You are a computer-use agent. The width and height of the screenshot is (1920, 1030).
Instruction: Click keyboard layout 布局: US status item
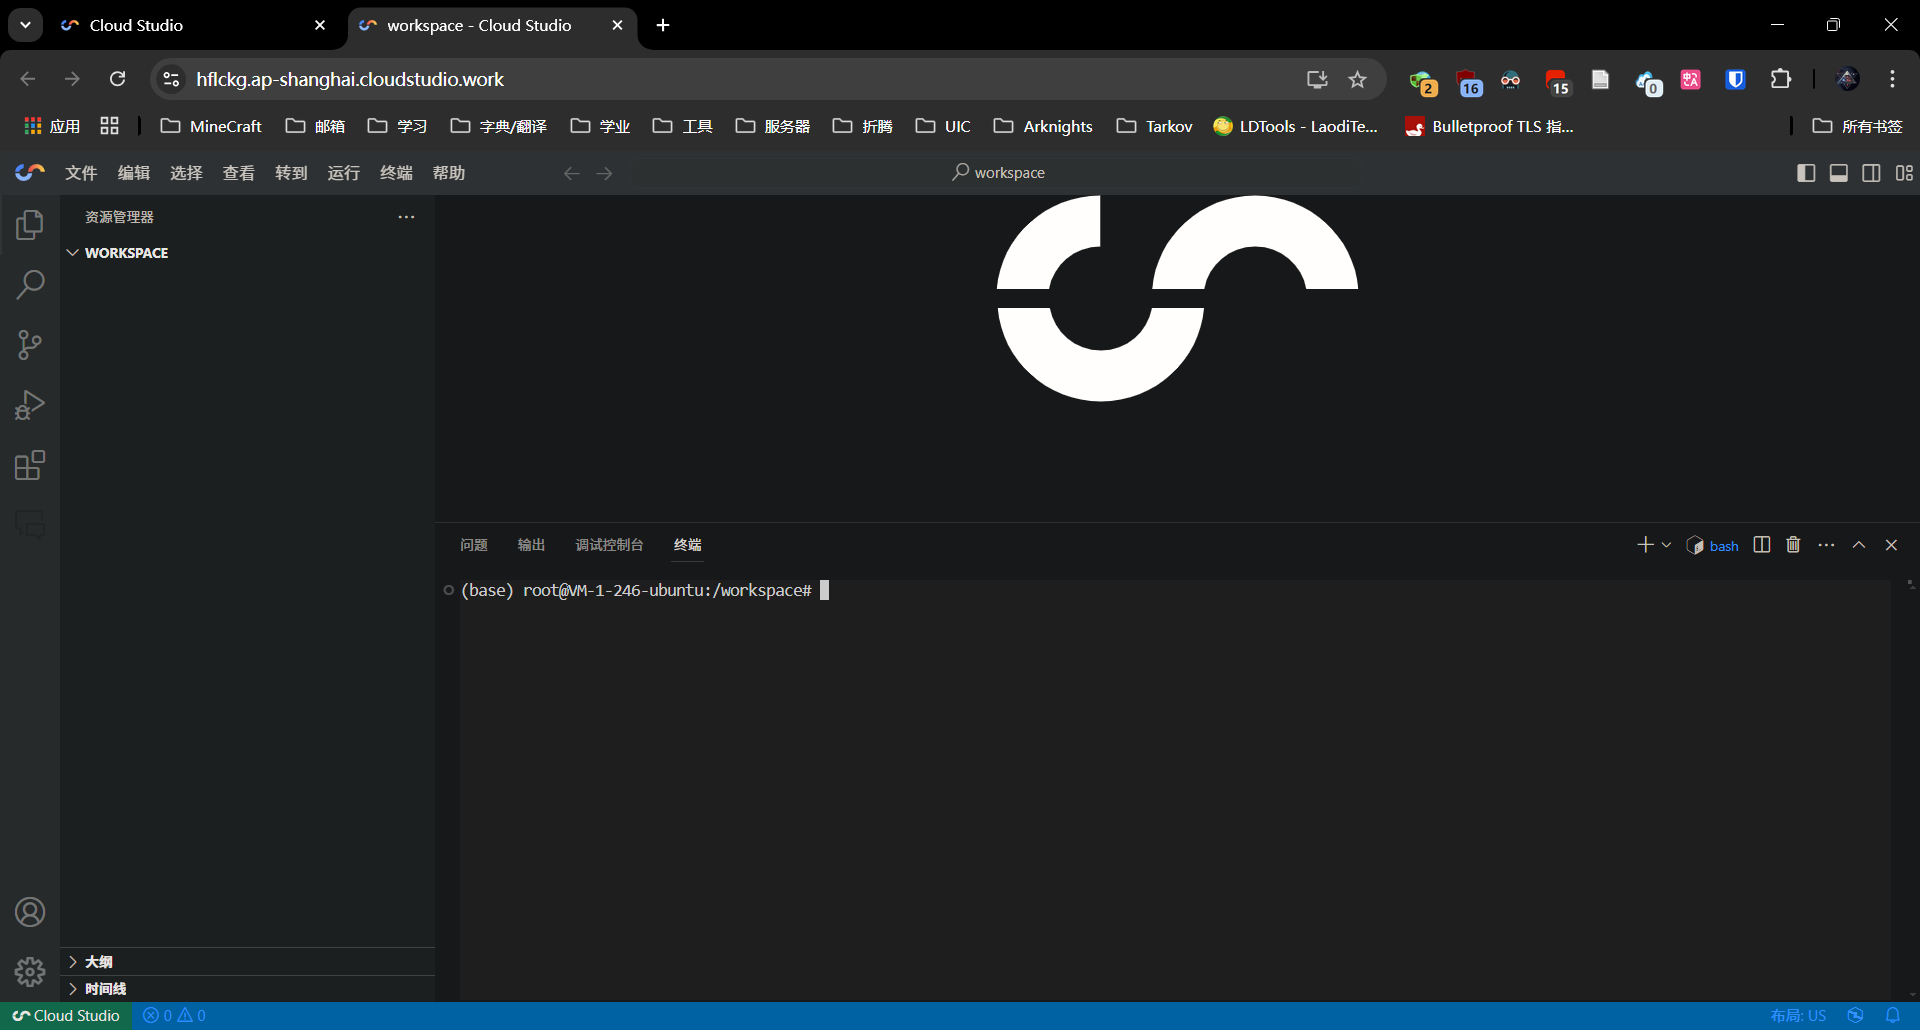click(x=1798, y=1015)
